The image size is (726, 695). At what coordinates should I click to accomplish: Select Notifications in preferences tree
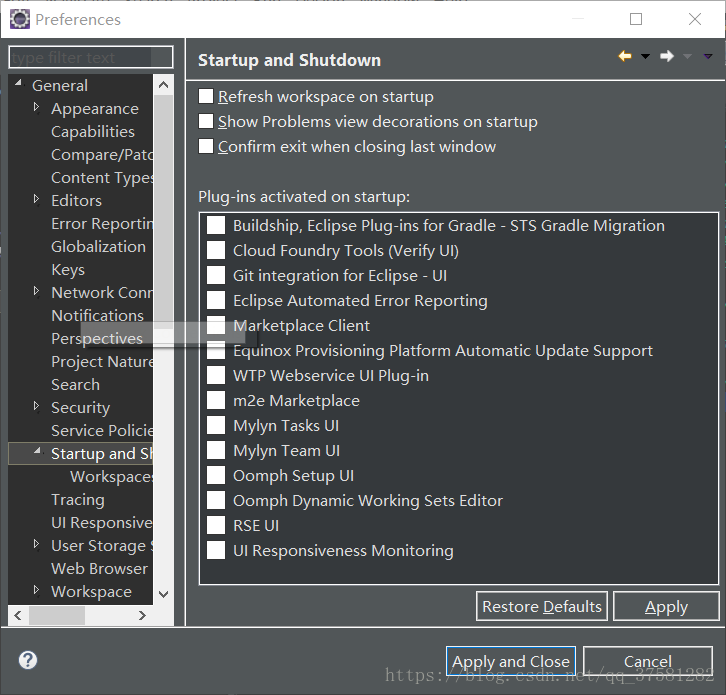point(97,316)
